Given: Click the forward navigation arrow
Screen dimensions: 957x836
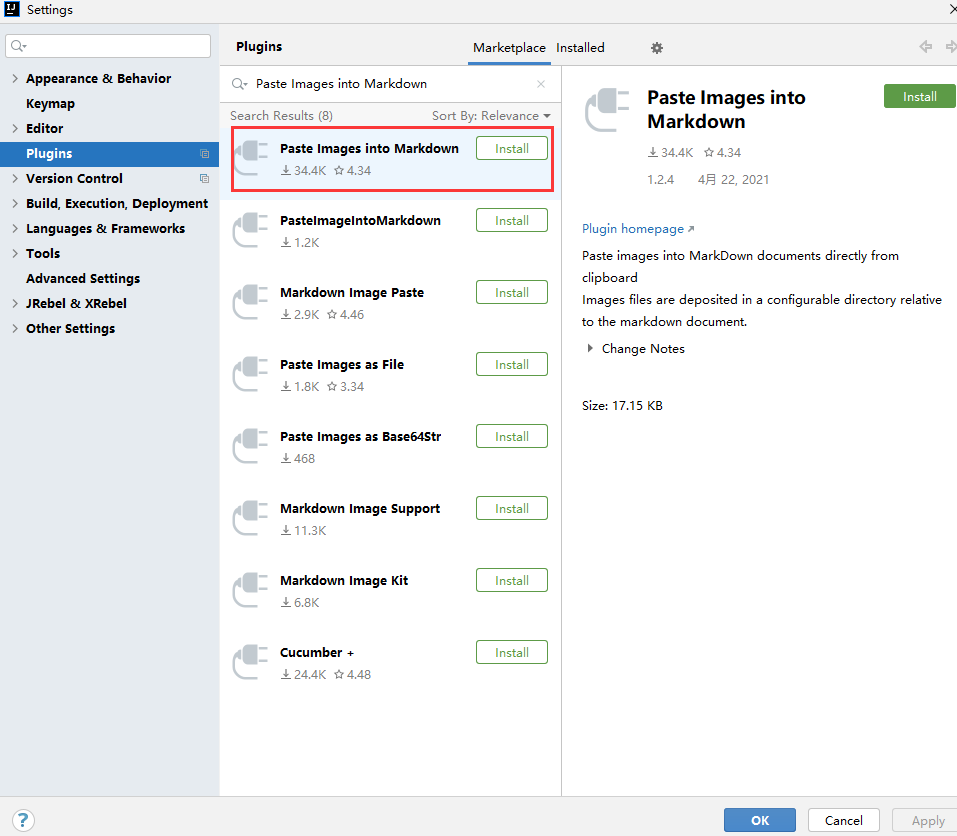Looking at the screenshot, I should tap(951, 46).
